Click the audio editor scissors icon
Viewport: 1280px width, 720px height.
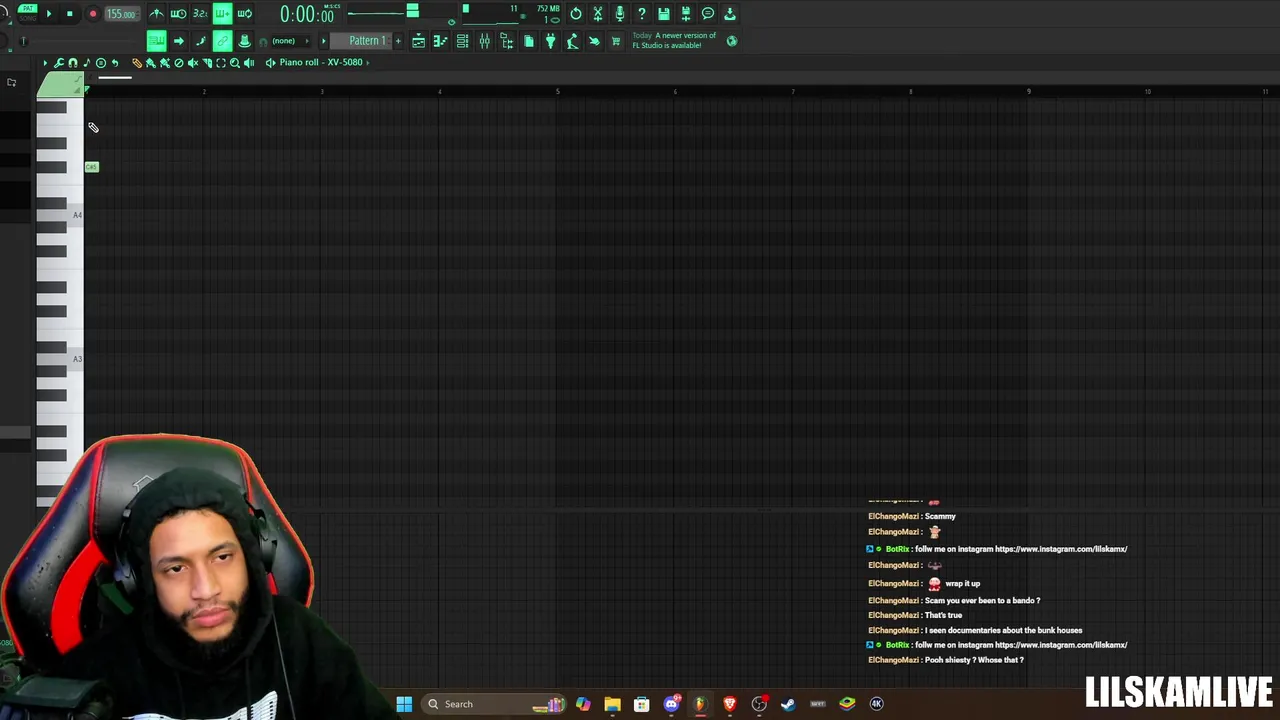coord(598,14)
